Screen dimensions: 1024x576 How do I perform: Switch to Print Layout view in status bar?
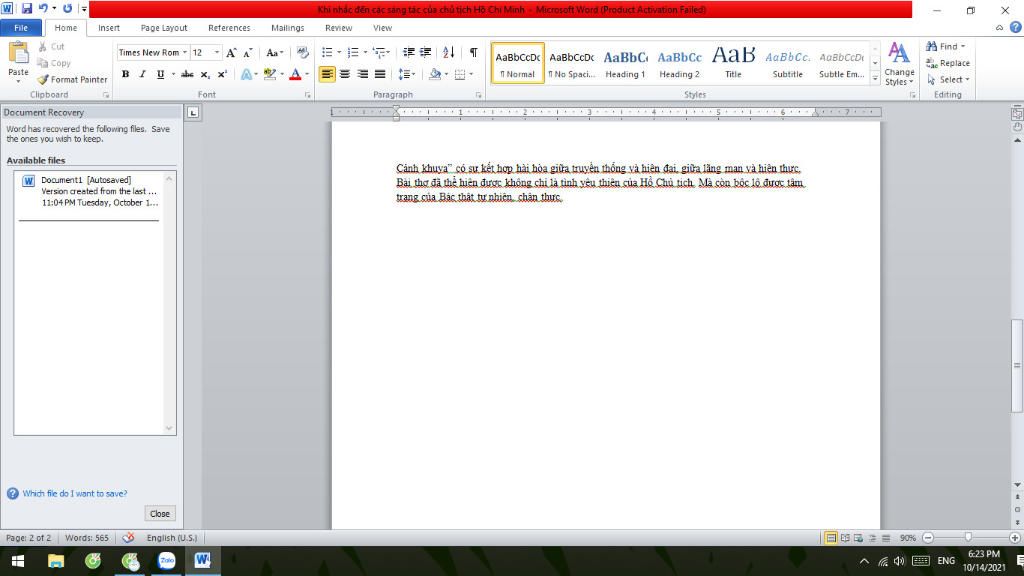click(x=831, y=537)
